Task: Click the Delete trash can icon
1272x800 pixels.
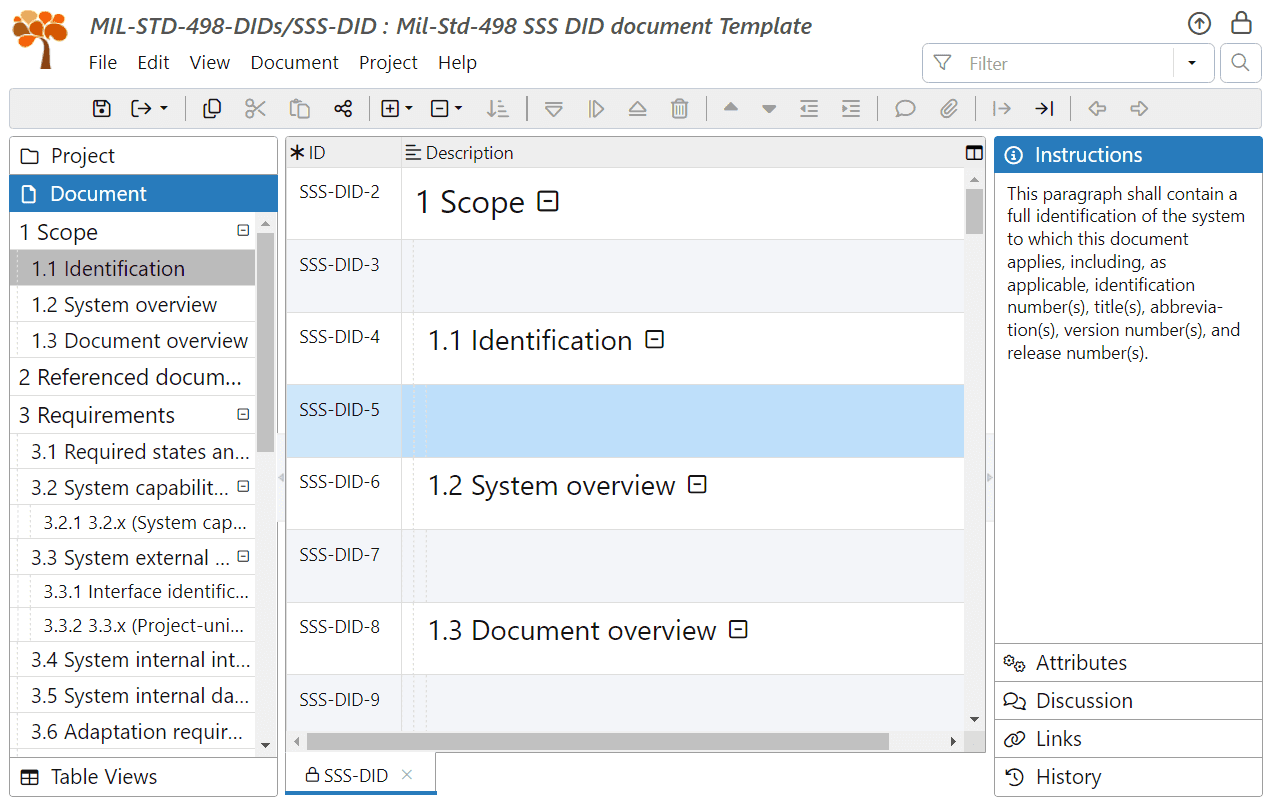Action: (x=680, y=109)
